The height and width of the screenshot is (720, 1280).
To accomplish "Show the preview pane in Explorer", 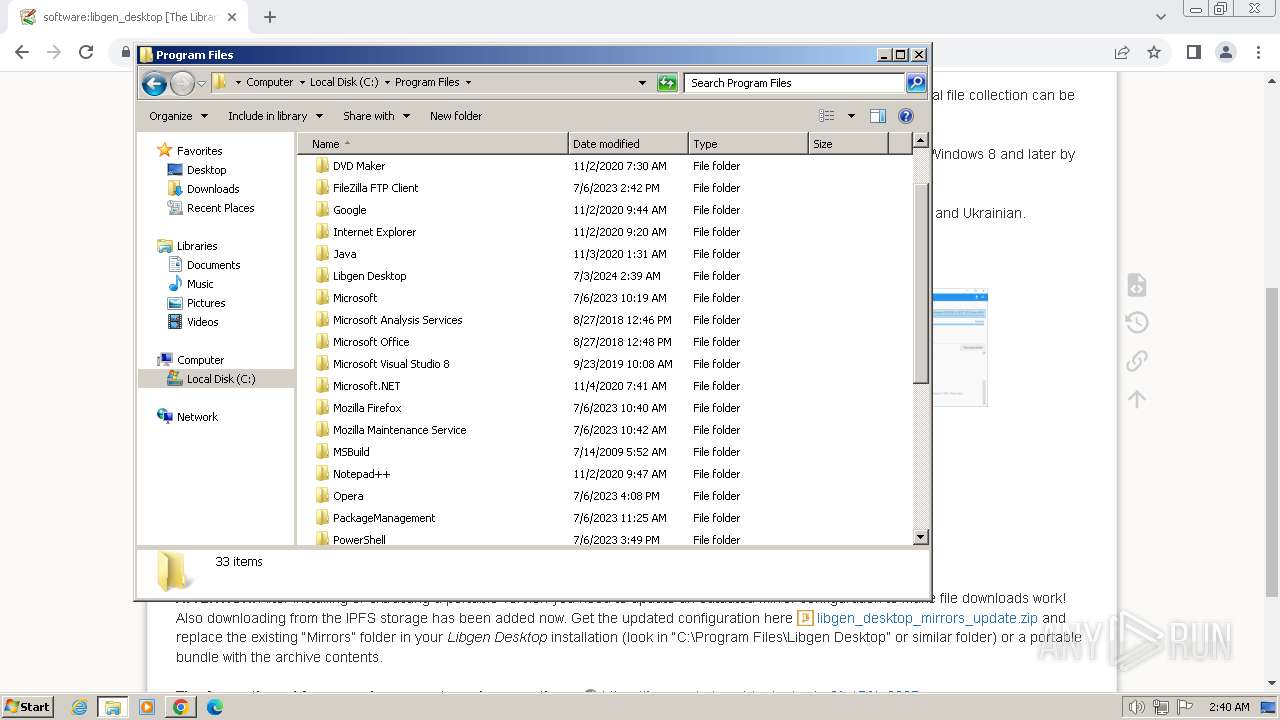I will [877, 116].
